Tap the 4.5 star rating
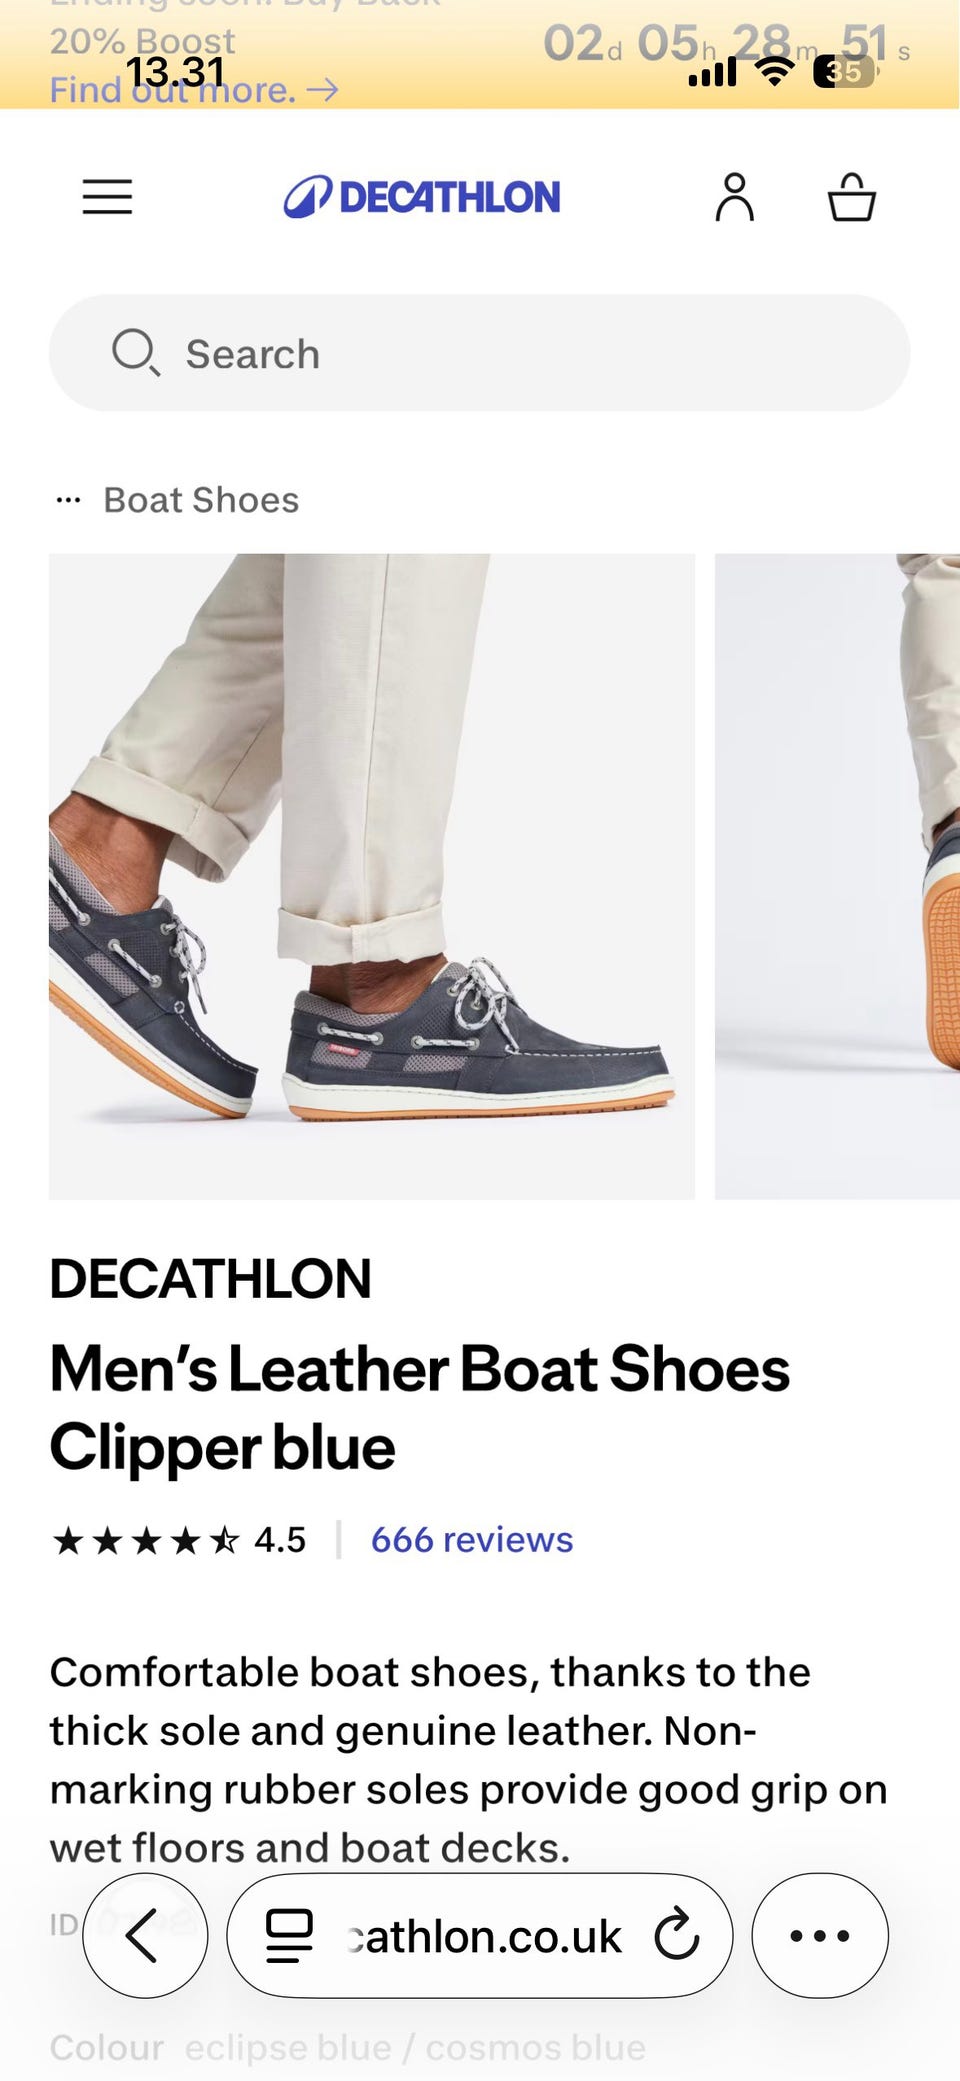 [179, 1540]
